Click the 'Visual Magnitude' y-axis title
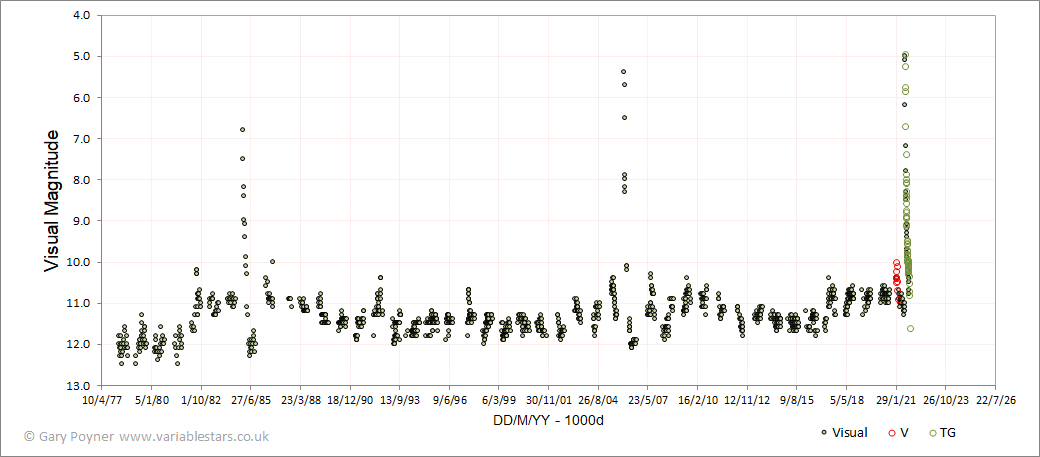Screen dimensions: 1040x457 click(52, 200)
